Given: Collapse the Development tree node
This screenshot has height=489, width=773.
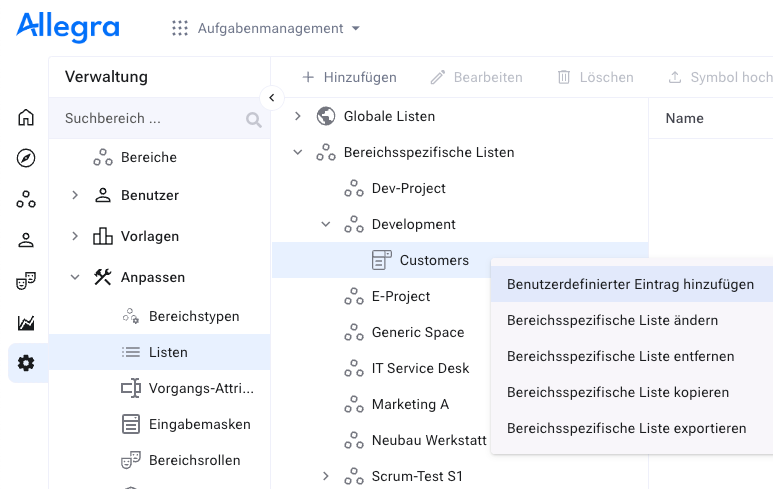Looking at the screenshot, I should coord(325,224).
